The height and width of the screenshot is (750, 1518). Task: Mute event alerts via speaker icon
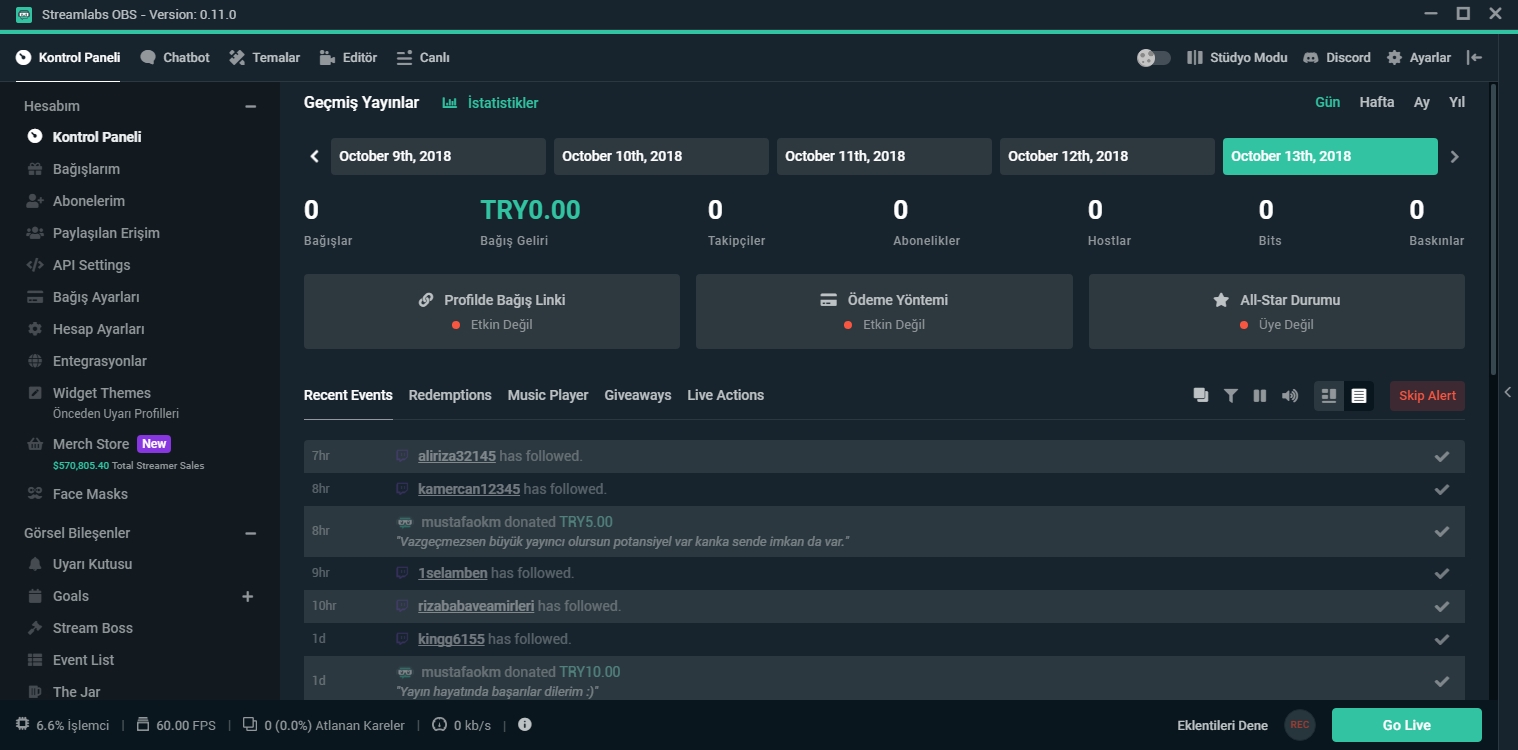[1290, 396]
